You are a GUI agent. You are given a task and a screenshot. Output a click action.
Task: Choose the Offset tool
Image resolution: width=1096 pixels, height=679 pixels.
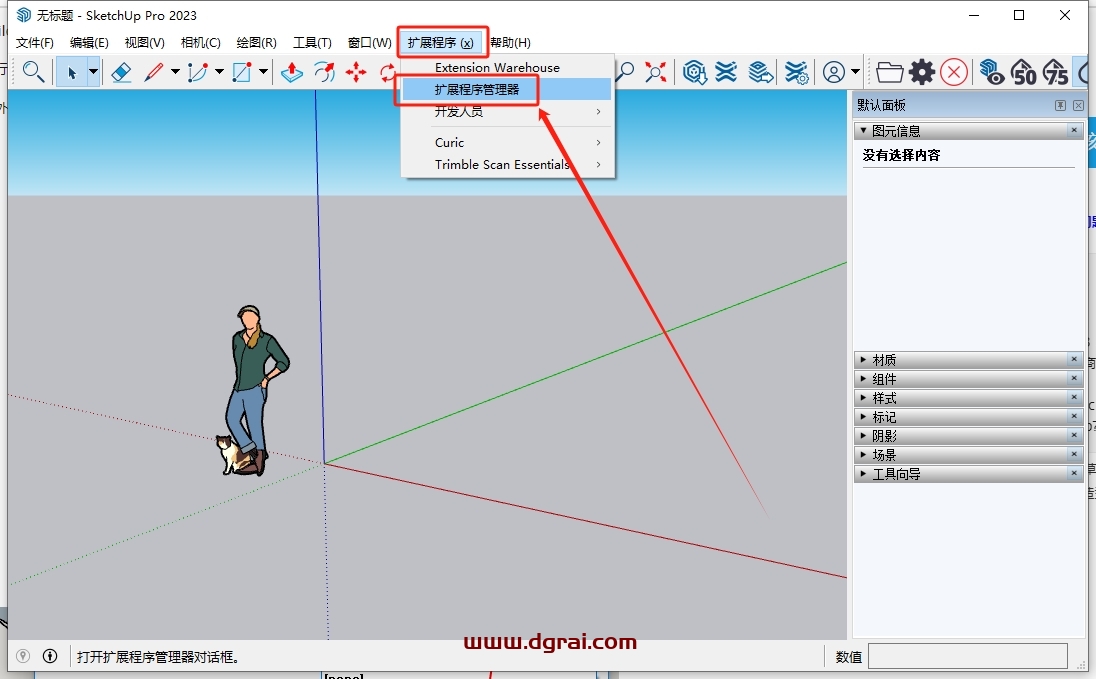point(324,72)
